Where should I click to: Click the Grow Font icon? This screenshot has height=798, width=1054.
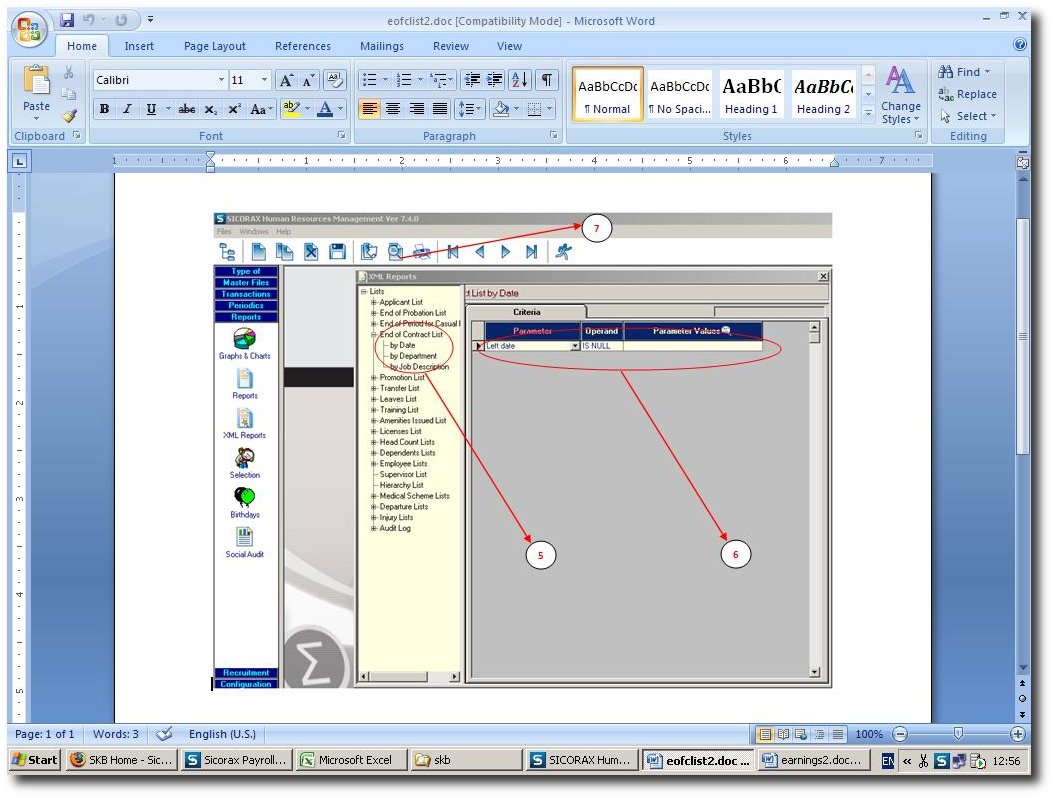pos(286,80)
